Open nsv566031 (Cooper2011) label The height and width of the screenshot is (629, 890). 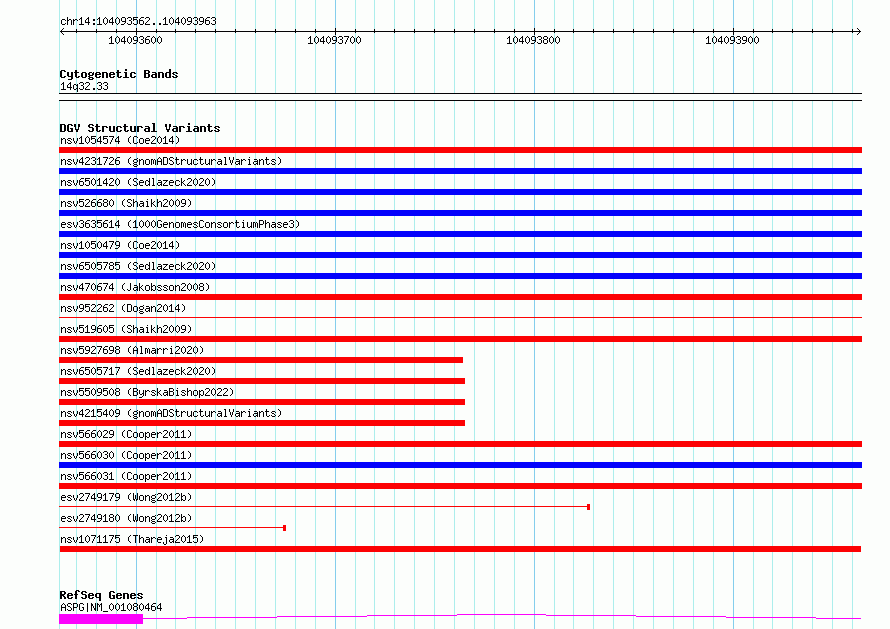(126, 476)
